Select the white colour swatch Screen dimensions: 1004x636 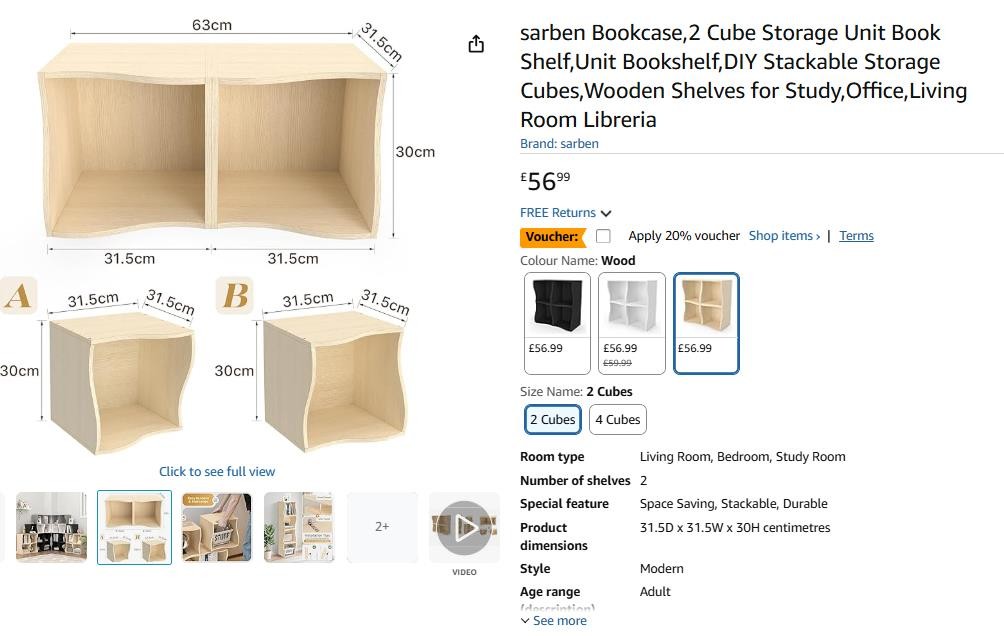(631, 323)
